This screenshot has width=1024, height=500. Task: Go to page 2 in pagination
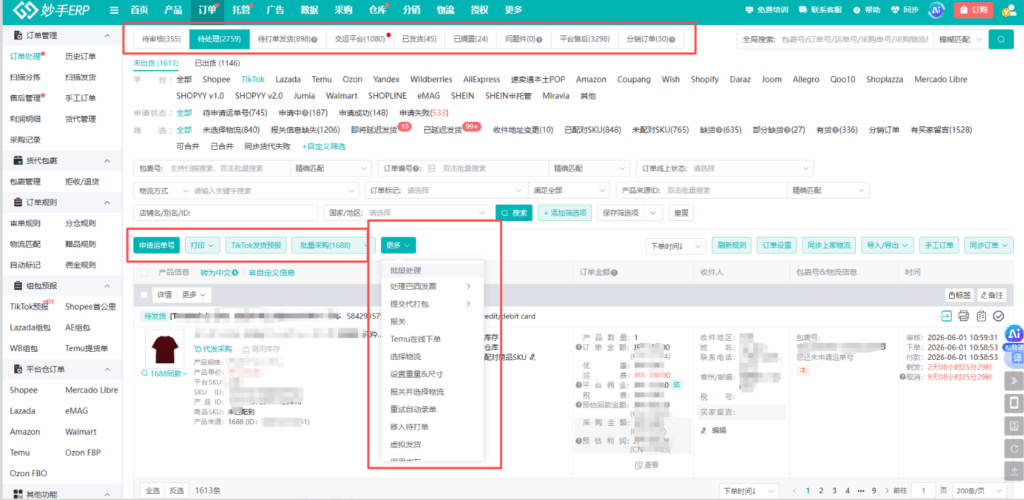822,490
